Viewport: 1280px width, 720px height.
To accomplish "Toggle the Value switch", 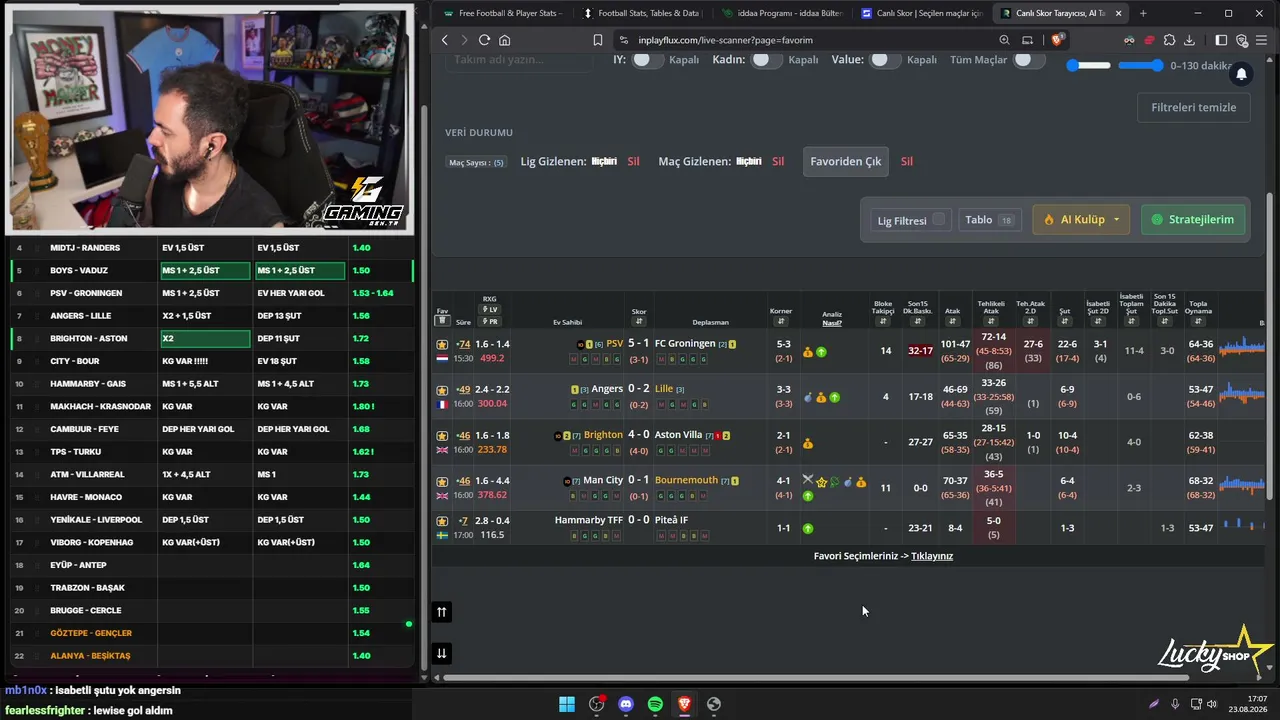I will tap(885, 60).
